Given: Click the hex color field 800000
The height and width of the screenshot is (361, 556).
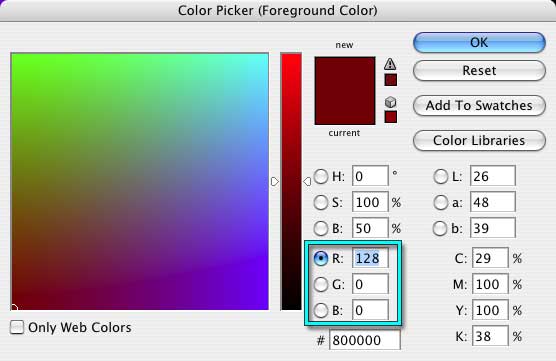Looking at the screenshot, I should [x=365, y=340].
